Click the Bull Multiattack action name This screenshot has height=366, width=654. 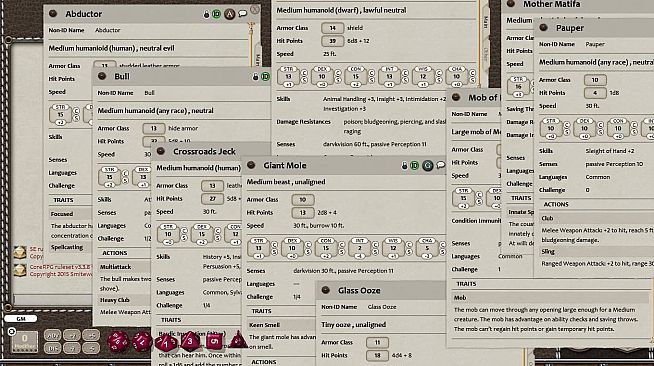pyautogui.click(x=116, y=267)
